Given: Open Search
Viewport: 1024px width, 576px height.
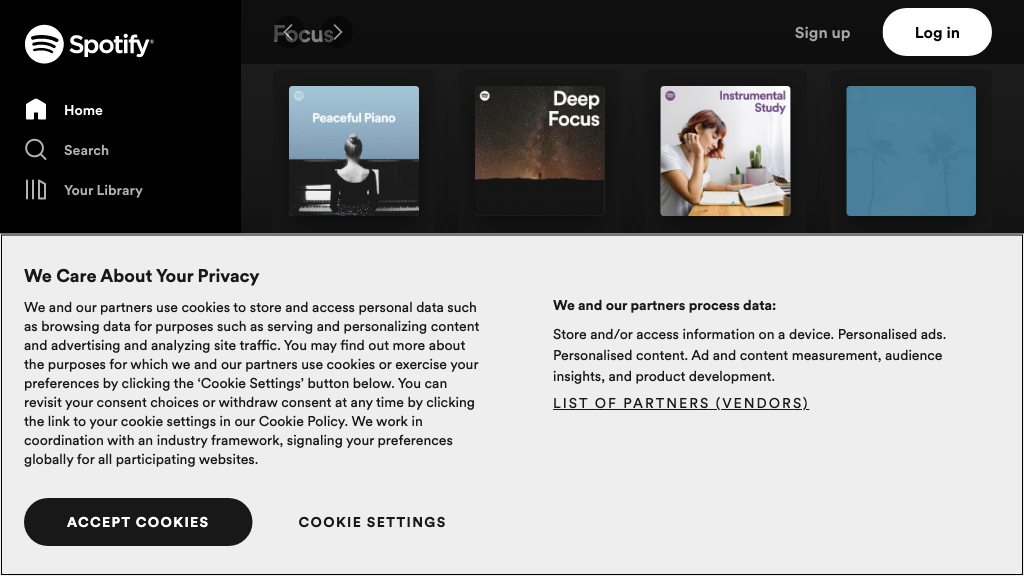Looking at the screenshot, I should [x=86, y=150].
